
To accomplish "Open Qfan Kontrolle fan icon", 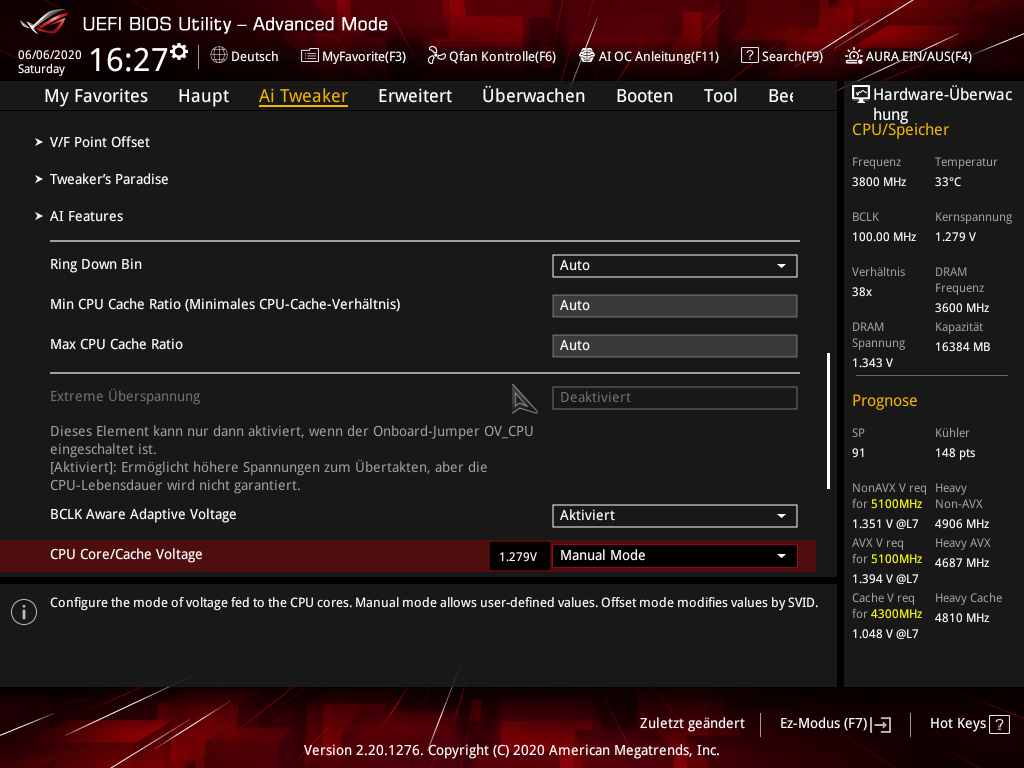I will point(436,56).
